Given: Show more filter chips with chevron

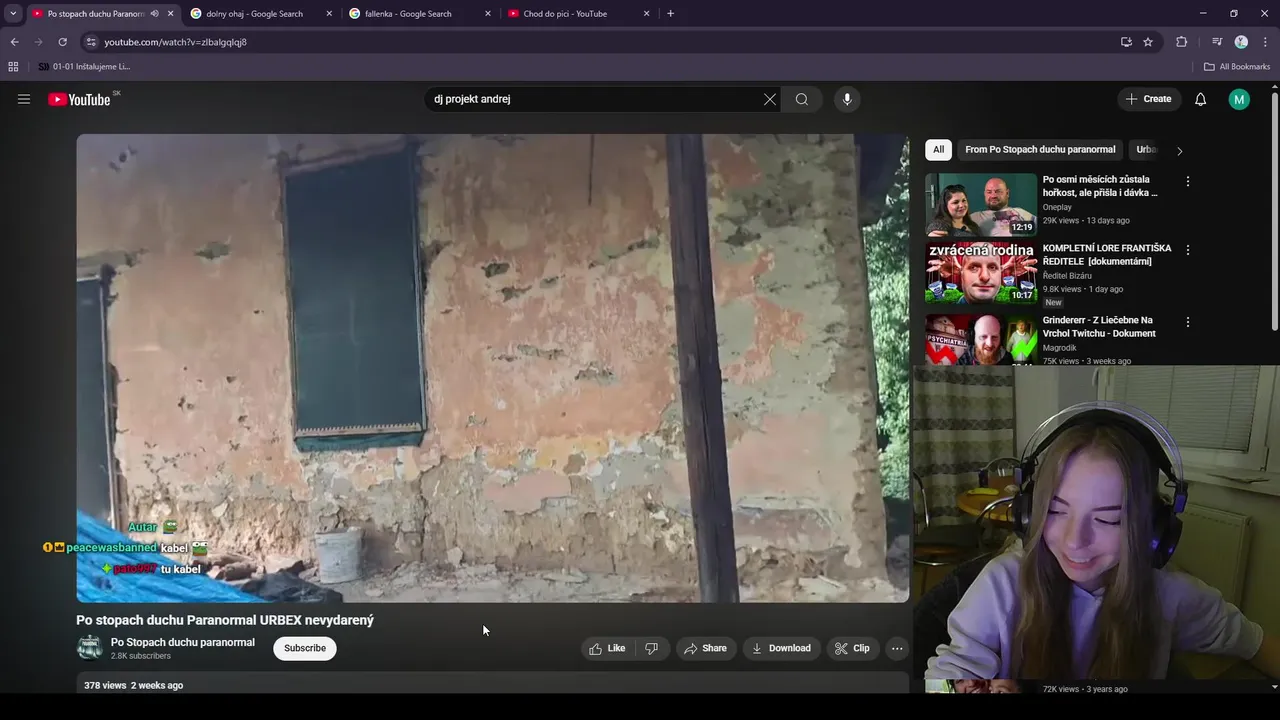Looking at the screenshot, I should click(x=1179, y=151).
